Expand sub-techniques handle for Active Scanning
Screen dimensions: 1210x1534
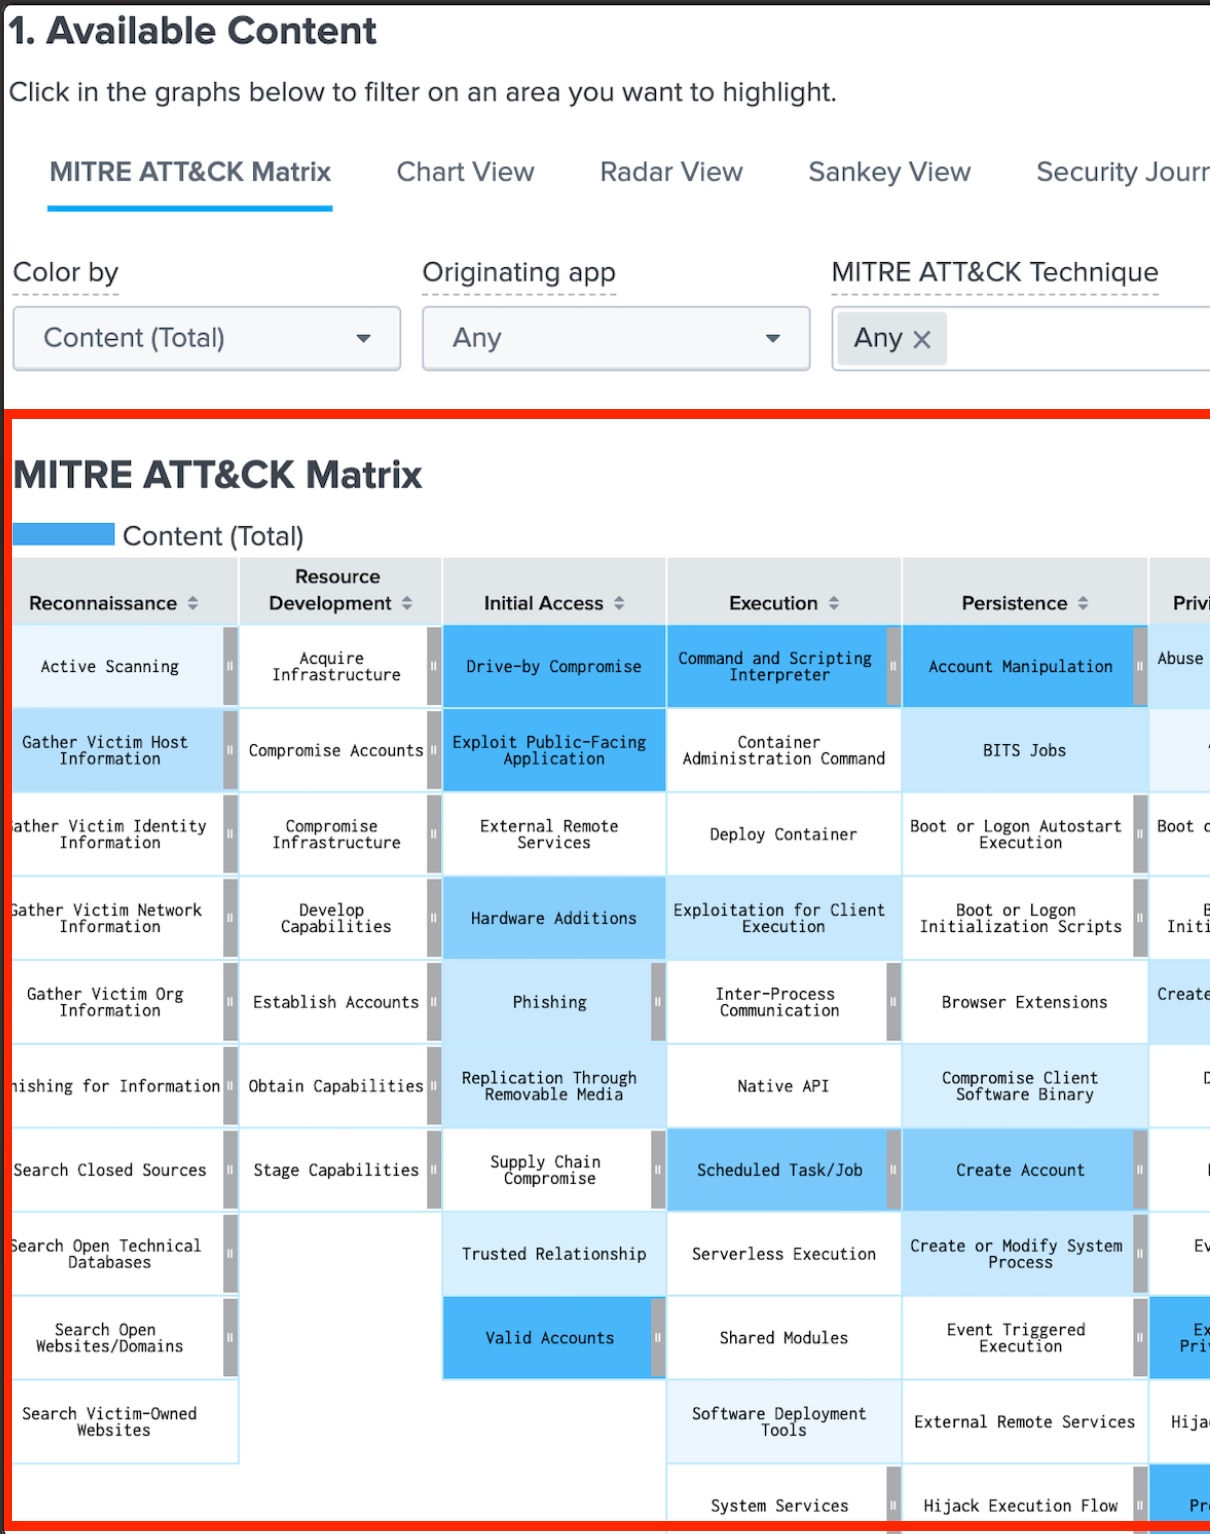pos(231,666)
